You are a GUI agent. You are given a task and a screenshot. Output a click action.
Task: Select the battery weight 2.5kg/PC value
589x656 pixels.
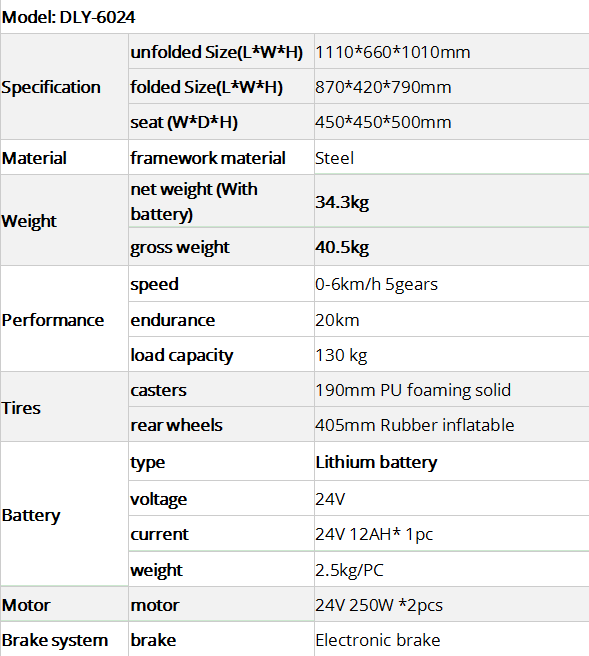349,570
